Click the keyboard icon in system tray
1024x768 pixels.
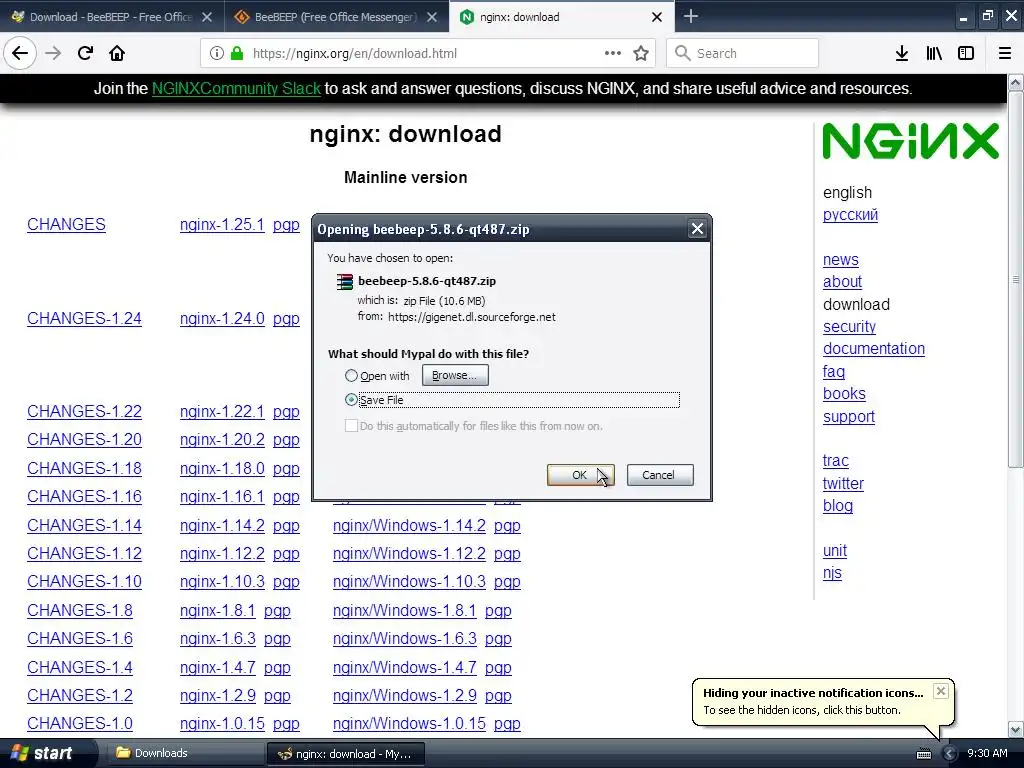click(x=923, y=754)
